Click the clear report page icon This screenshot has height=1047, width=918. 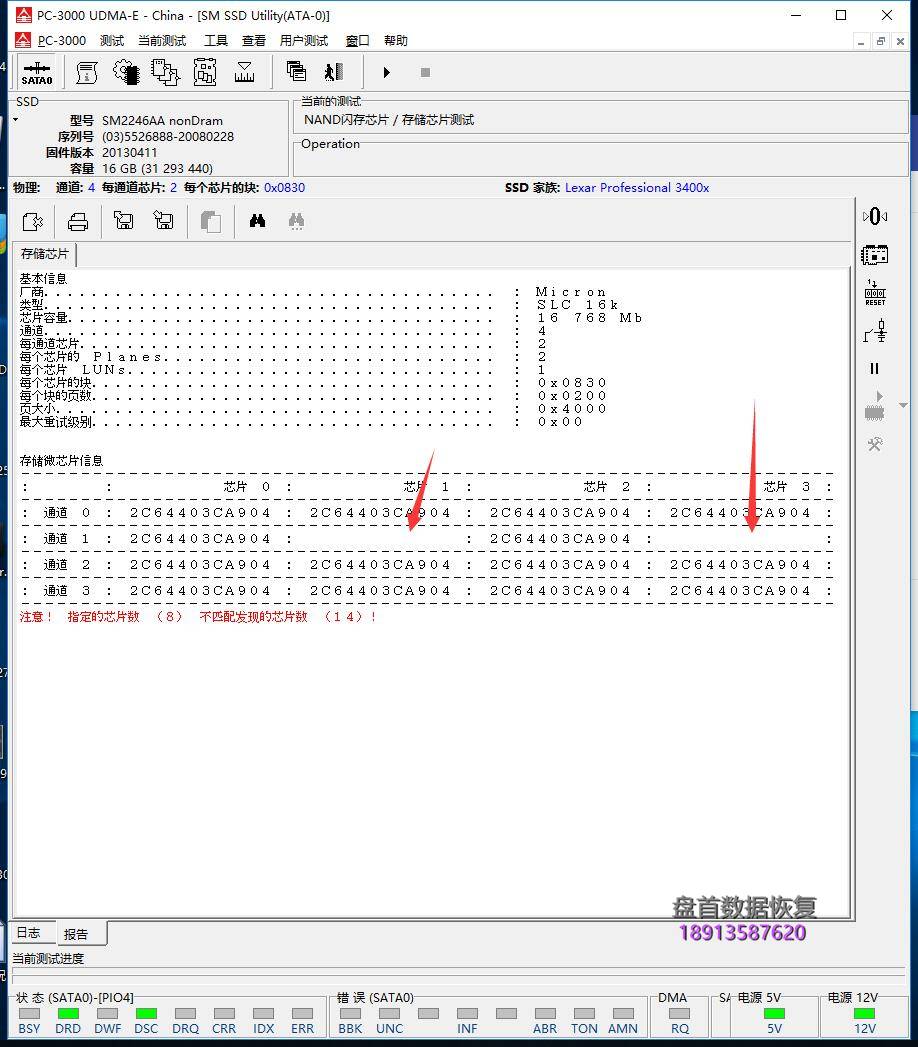click(32, 221)
